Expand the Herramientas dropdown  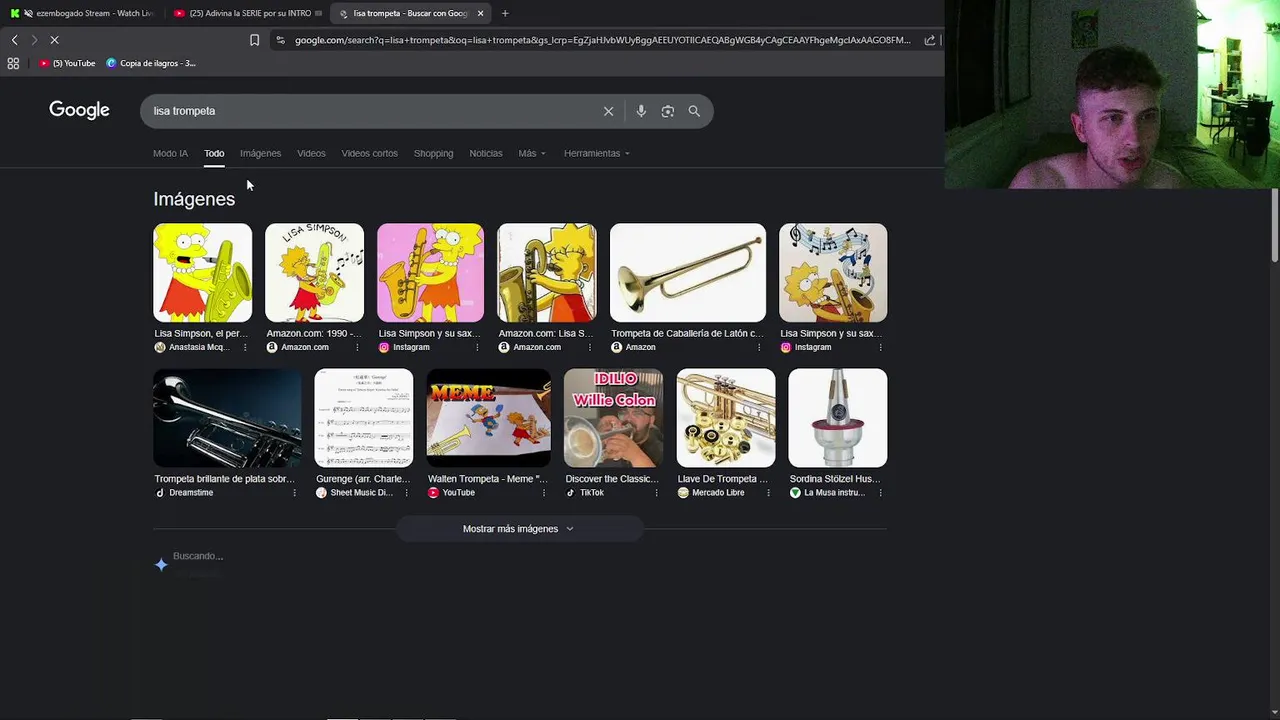click(597, 153)
